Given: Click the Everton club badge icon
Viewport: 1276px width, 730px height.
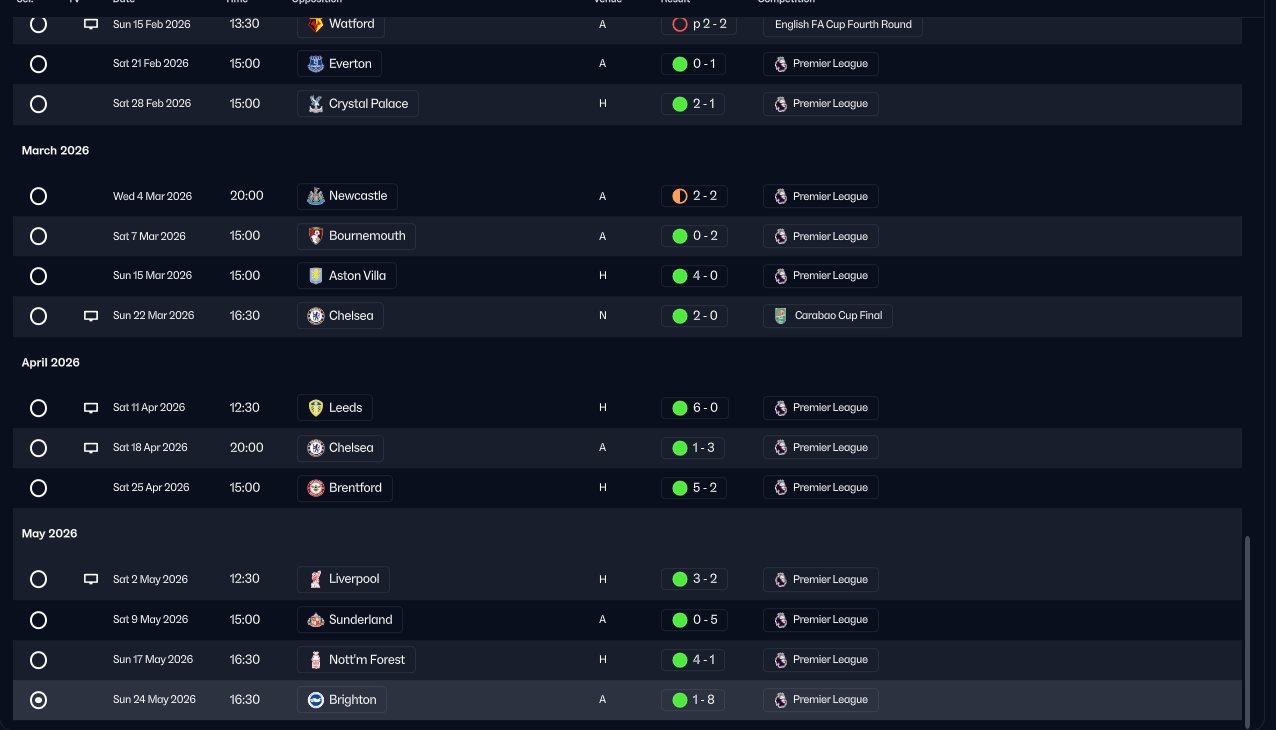Looking at the screenshot, I should pyautogui.click(x=315, y=64).
